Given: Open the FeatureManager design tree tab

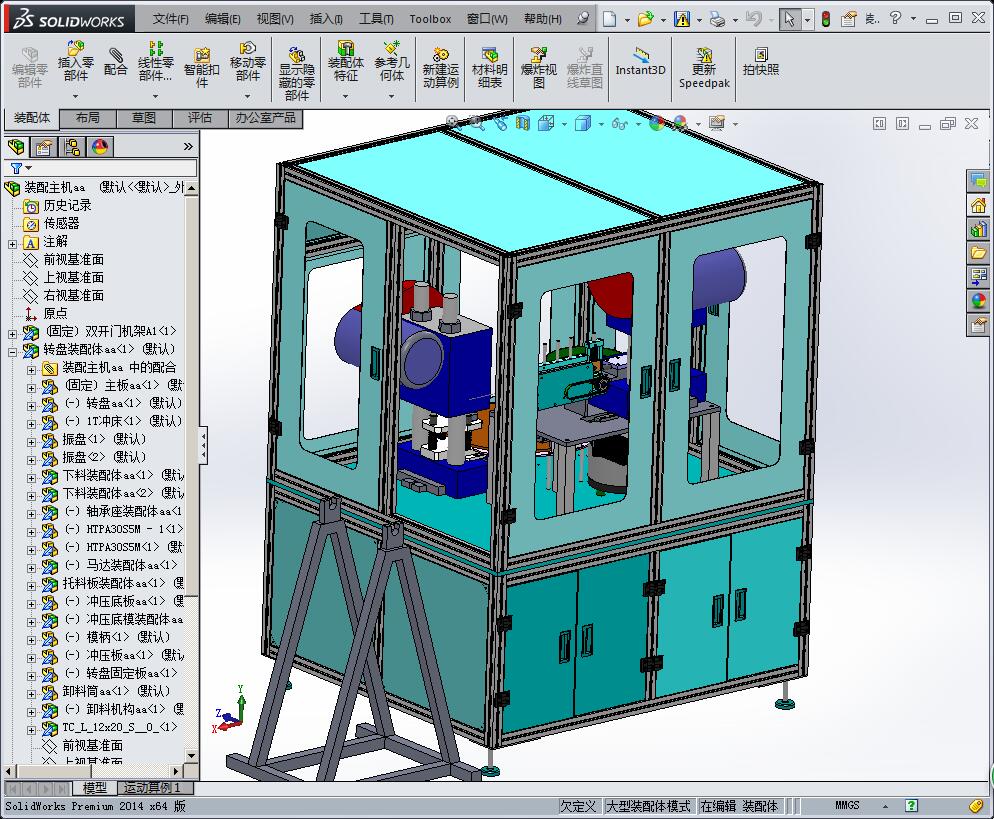Looking at the screenshot, I should [x=16, y=147].
